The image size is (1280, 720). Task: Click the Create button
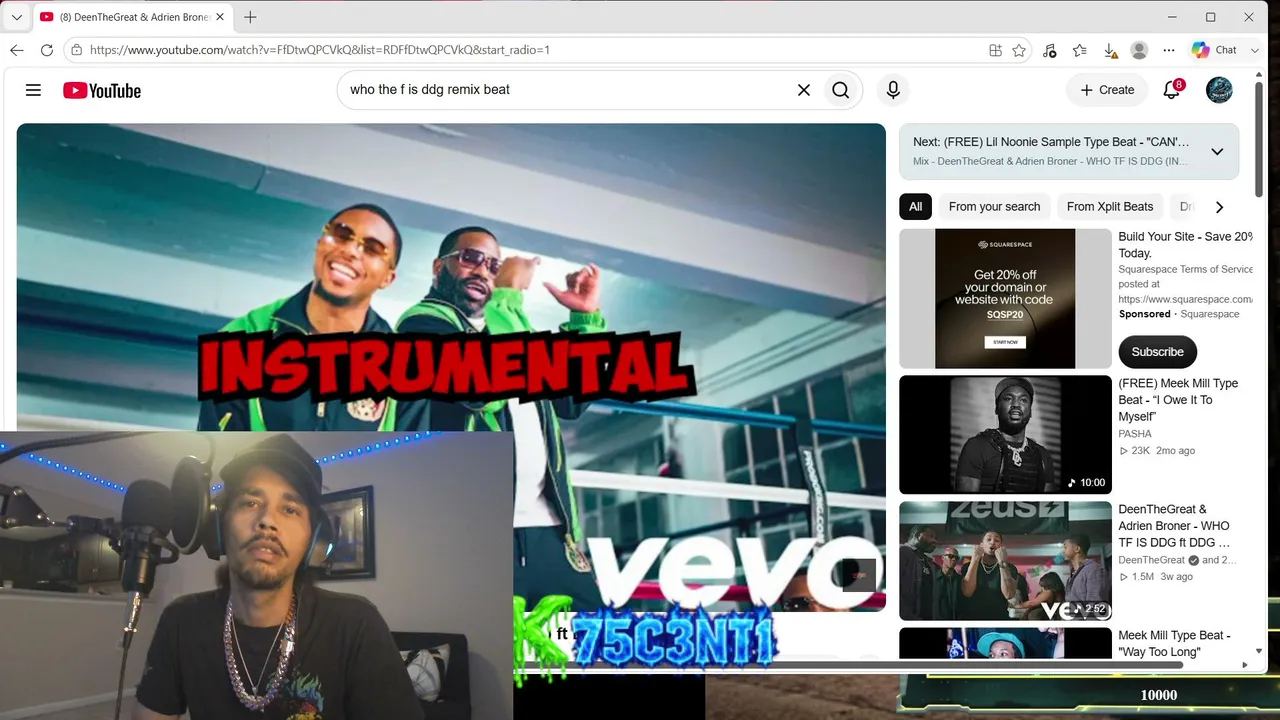tap(1107, 90)
